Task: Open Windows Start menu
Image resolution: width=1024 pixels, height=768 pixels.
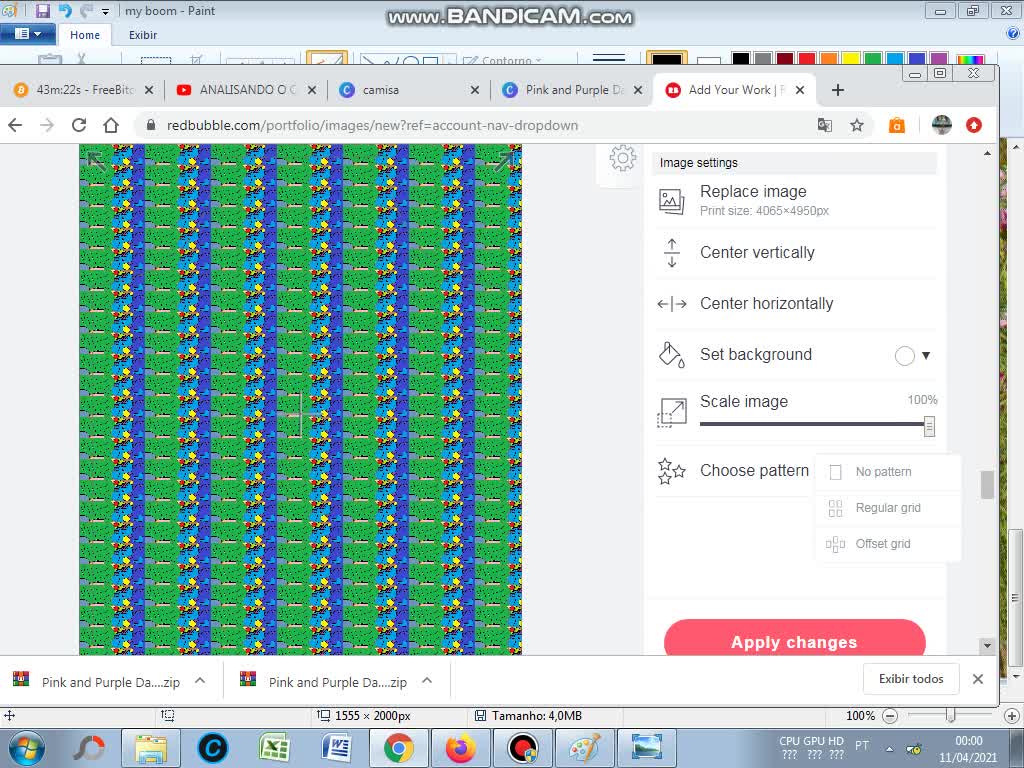Action: click(x=27, y=748)
